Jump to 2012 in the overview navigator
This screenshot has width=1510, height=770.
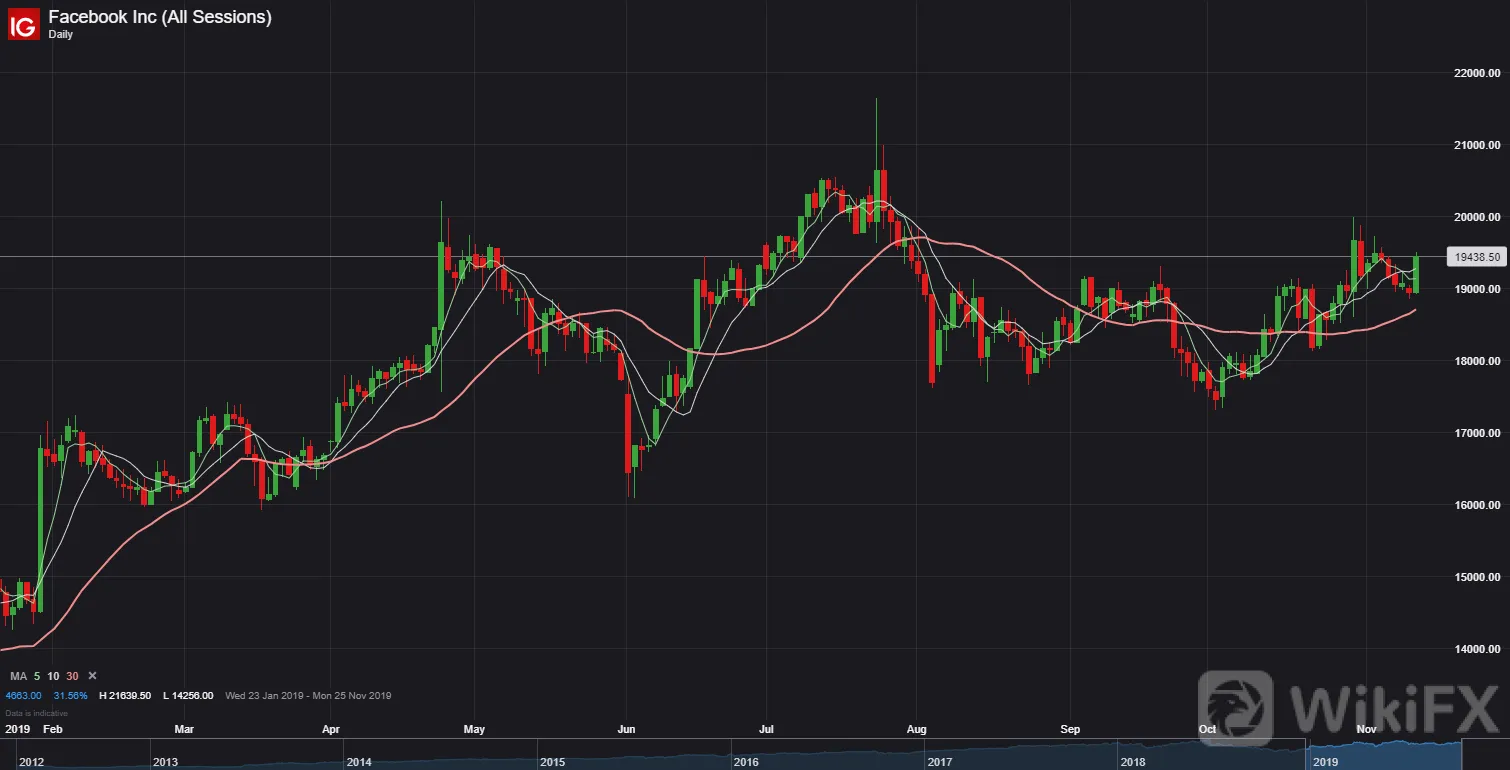tap(31, 762)
